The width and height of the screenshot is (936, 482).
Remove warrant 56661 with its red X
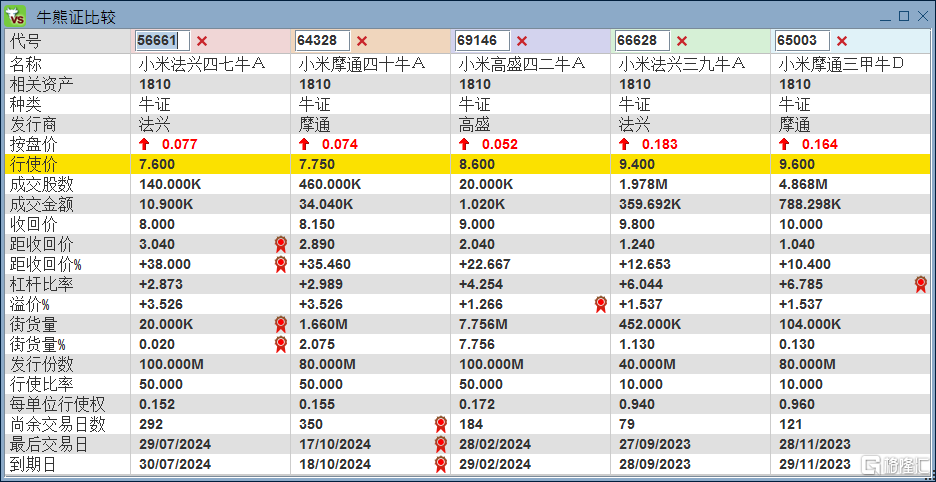tap(202, 41)
